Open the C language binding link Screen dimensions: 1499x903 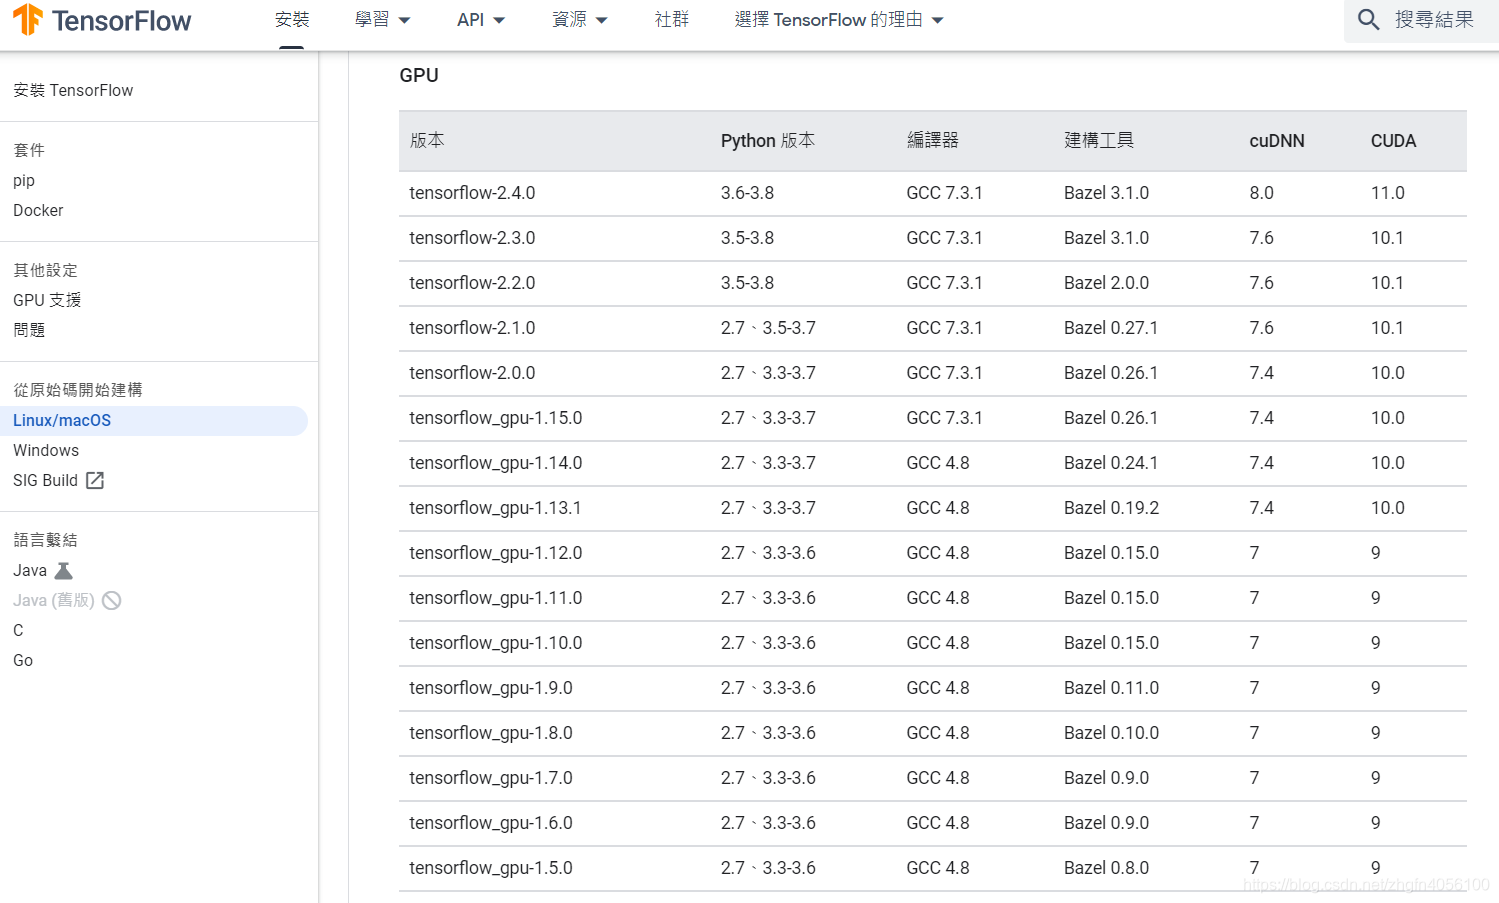tap(18, 631)
